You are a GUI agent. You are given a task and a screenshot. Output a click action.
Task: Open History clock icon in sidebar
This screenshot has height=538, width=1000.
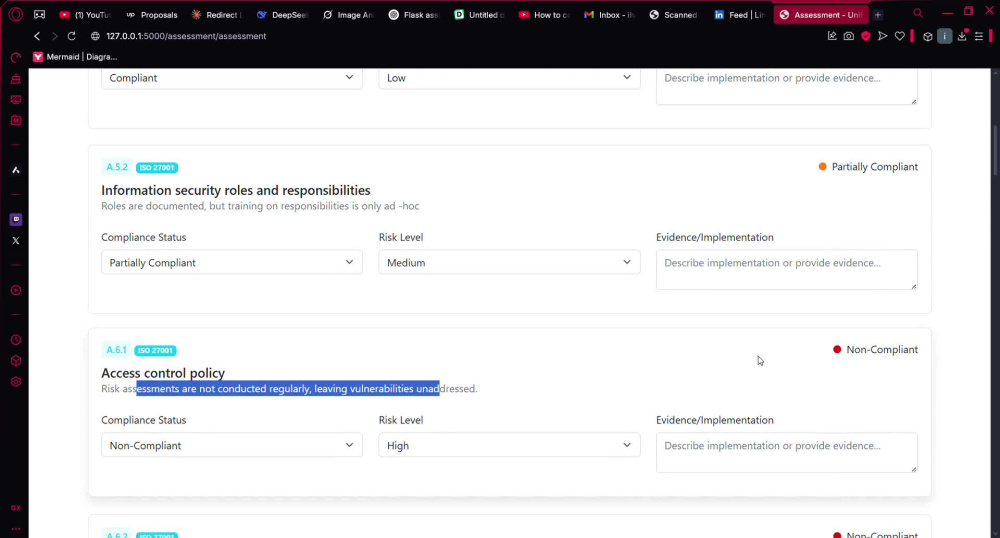(x=16, y=340)
